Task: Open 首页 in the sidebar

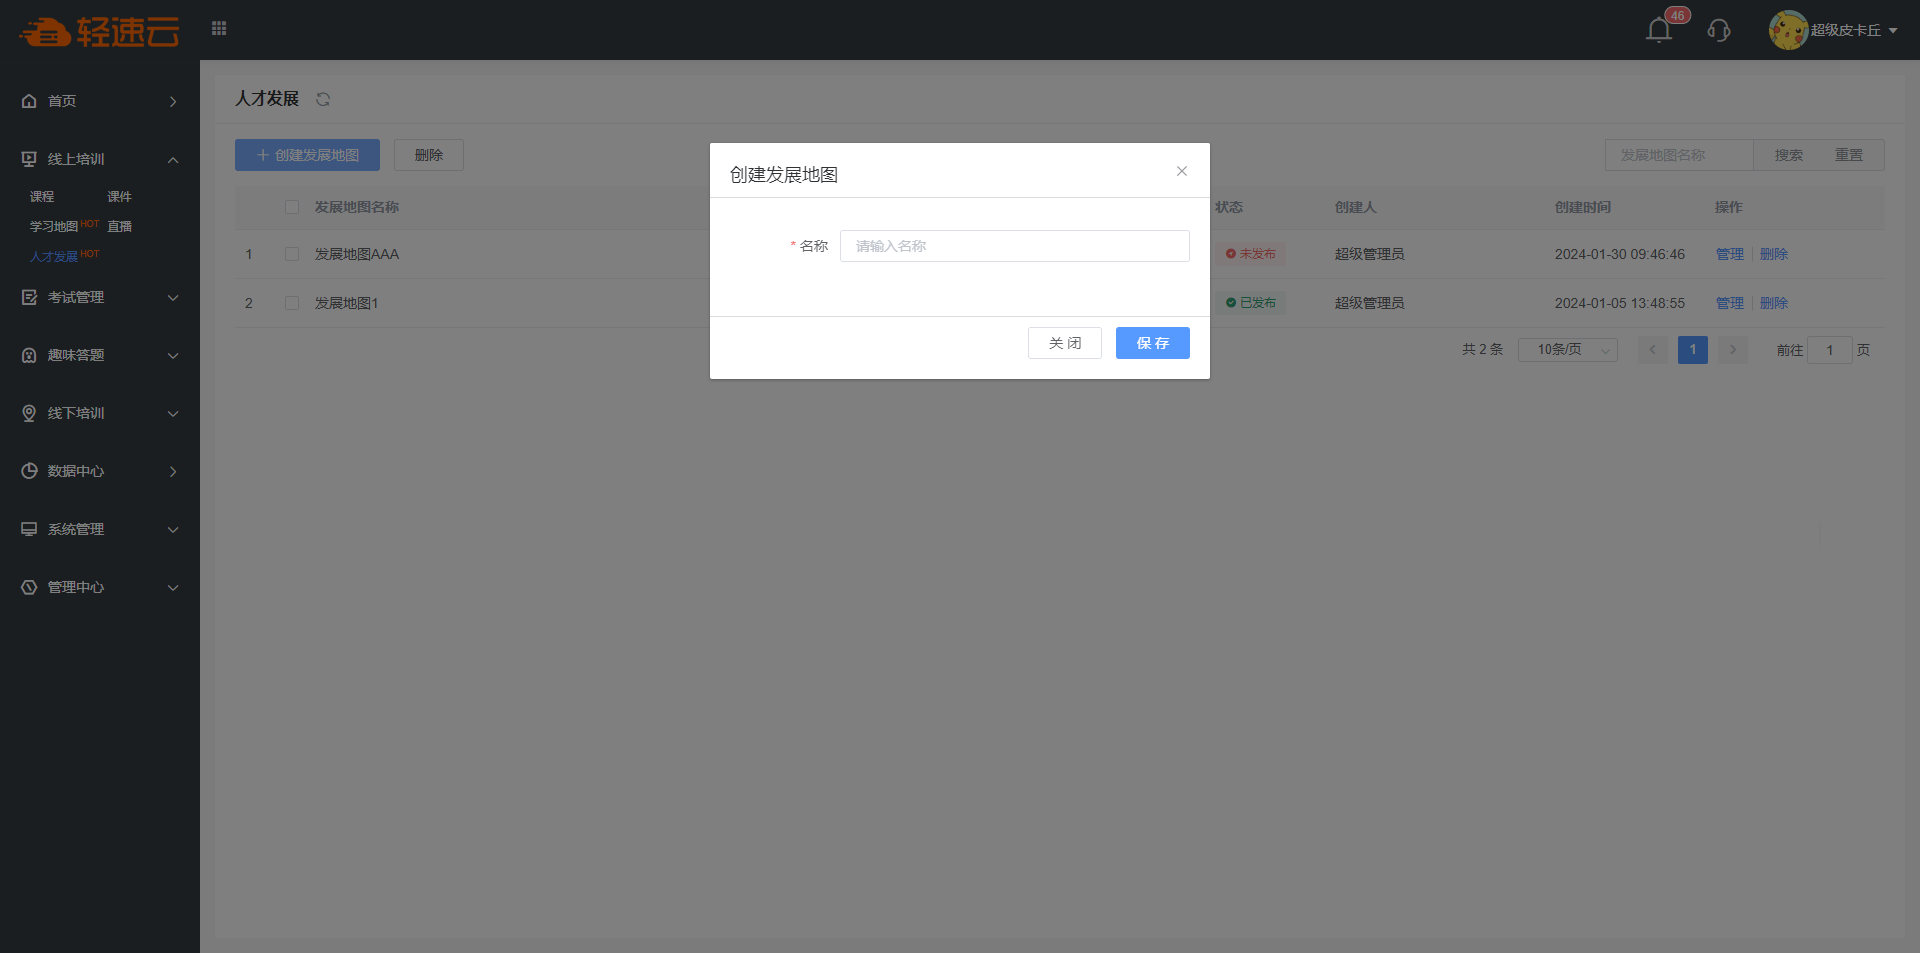Action: (x=100, y=101)
